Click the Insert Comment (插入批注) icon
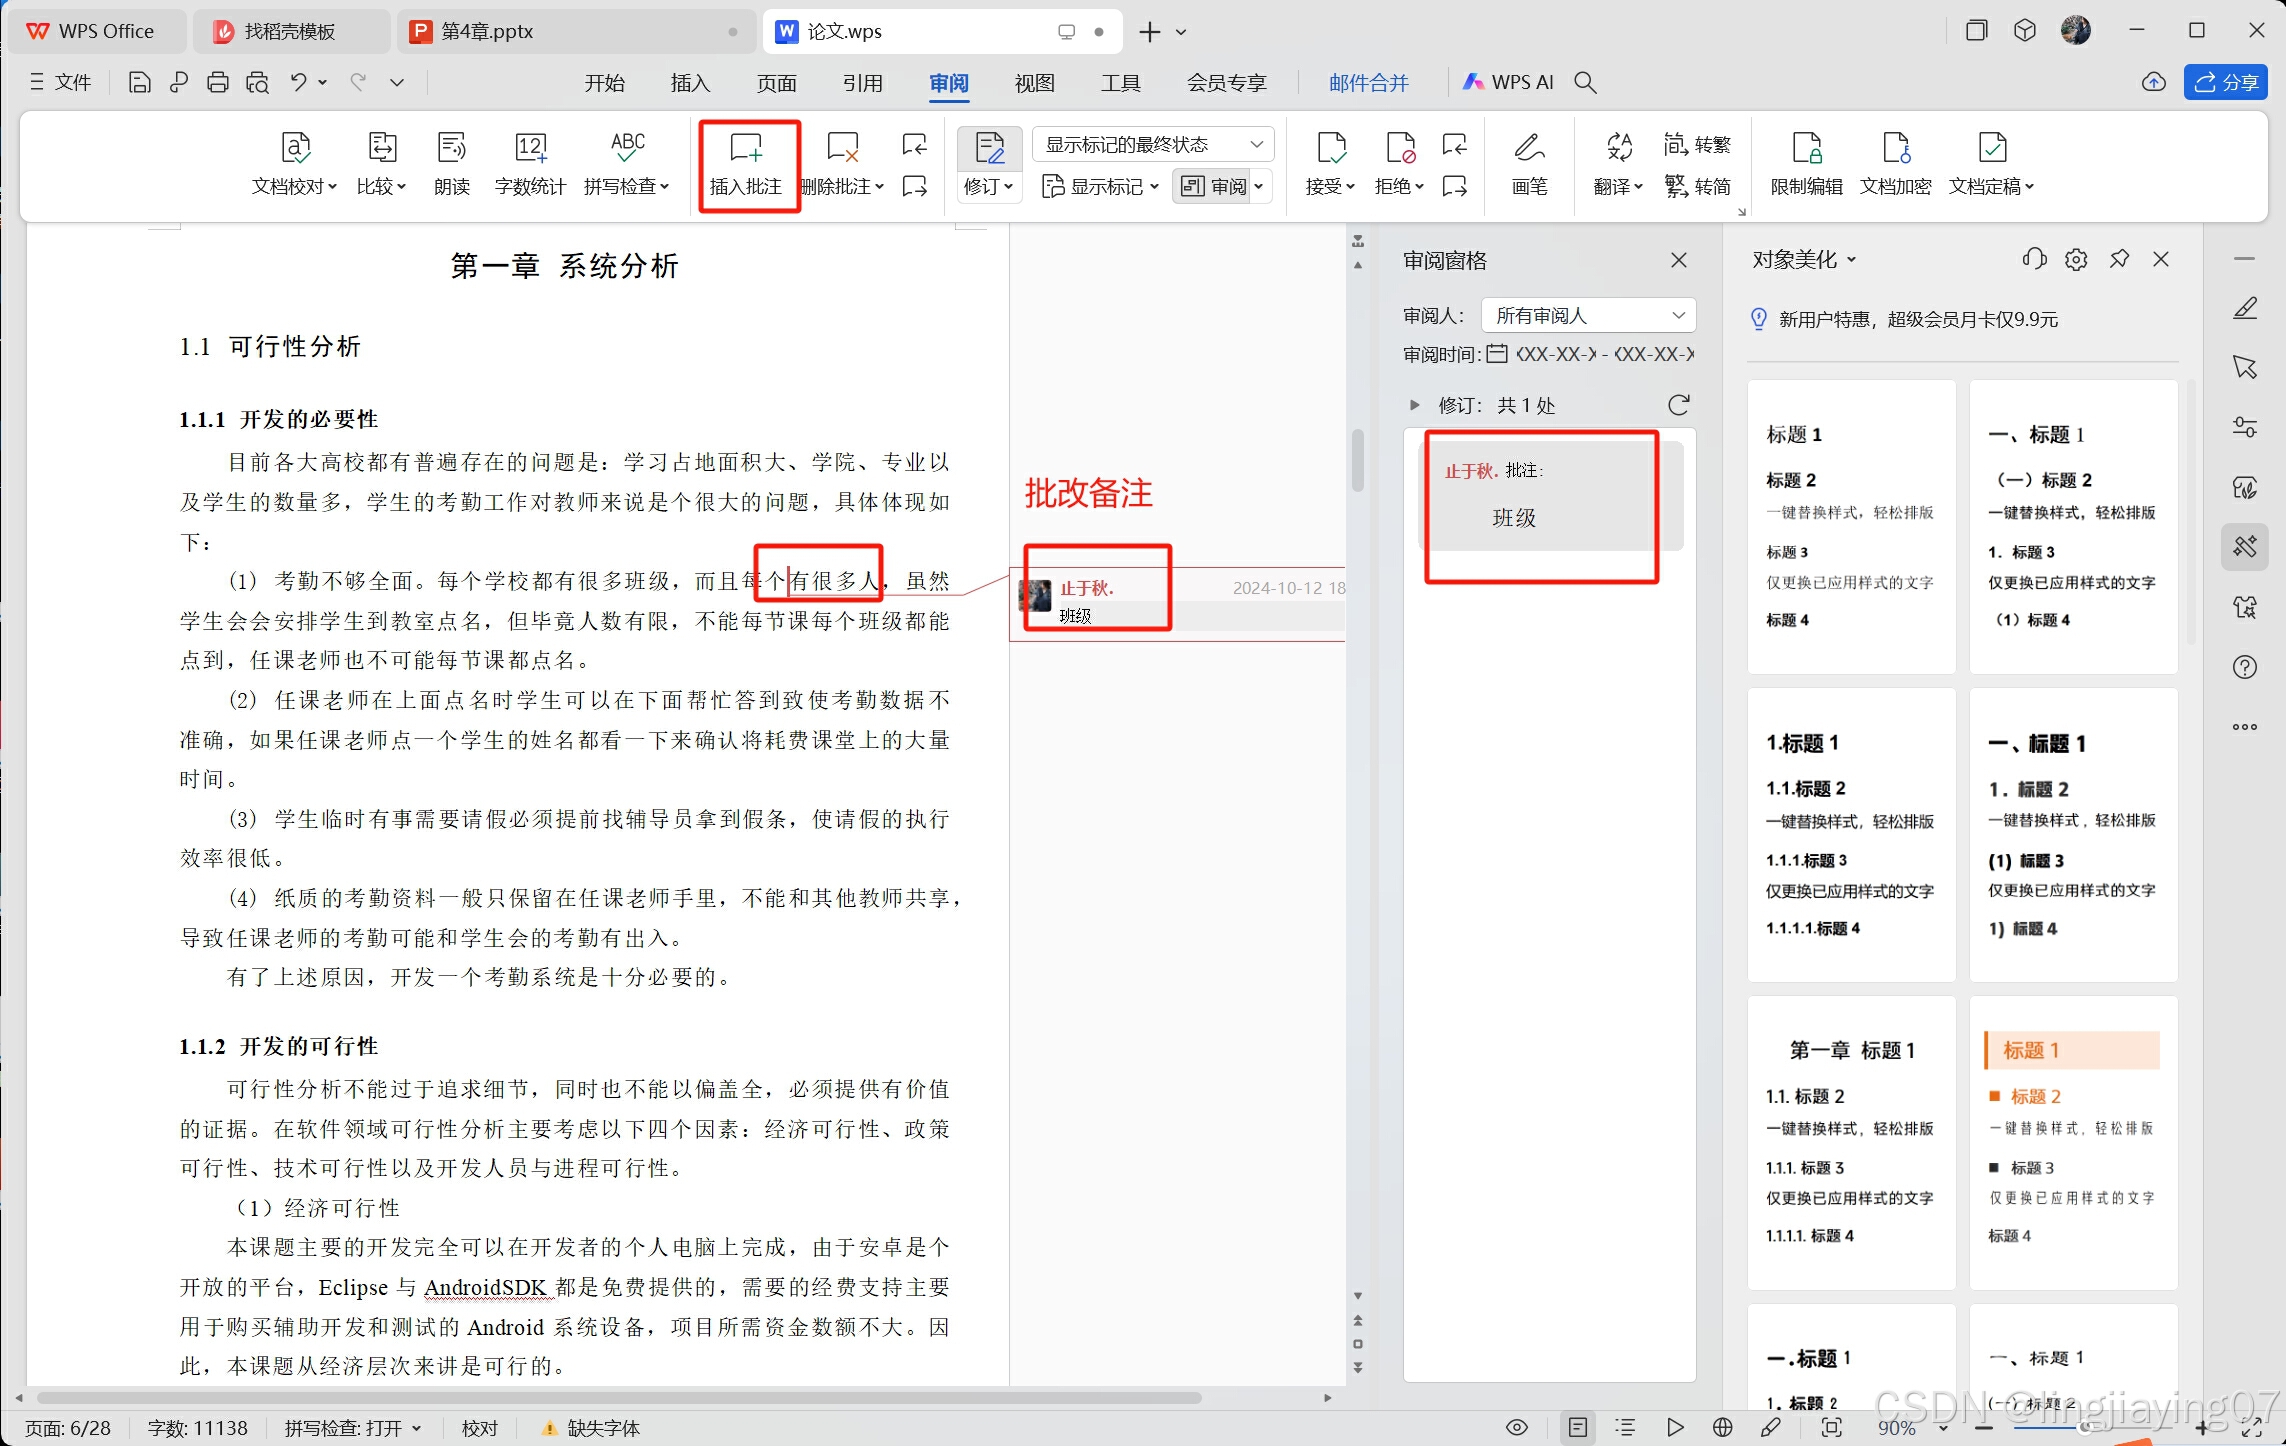 point(746,149)
